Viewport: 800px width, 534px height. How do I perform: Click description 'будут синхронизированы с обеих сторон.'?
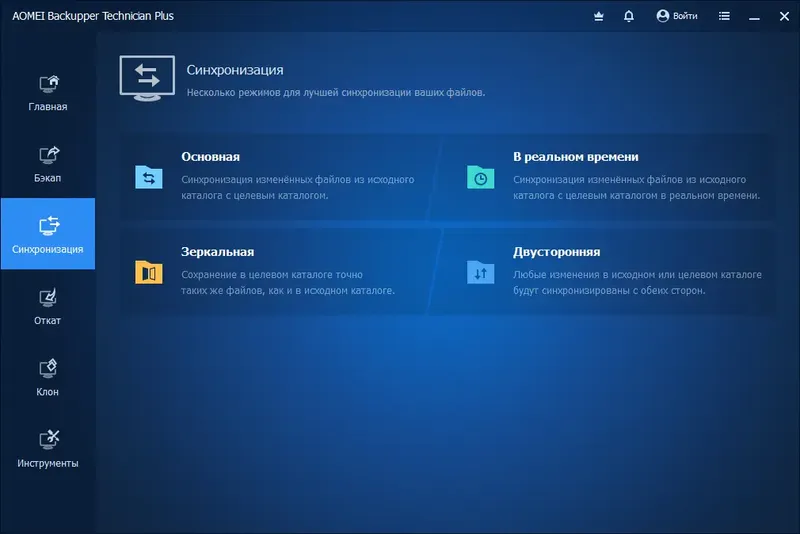609,291
